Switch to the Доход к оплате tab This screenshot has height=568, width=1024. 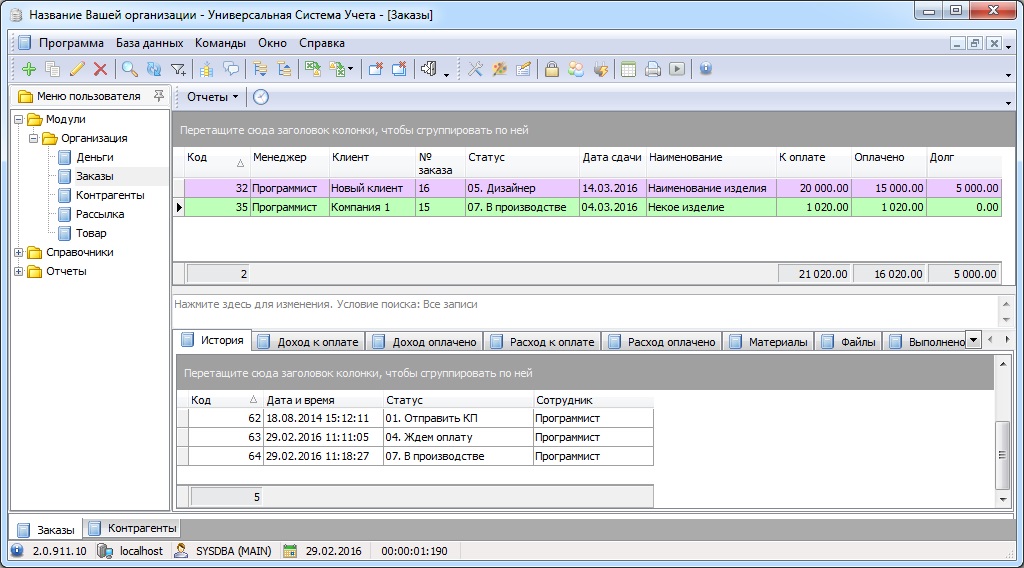click(309, 341)
